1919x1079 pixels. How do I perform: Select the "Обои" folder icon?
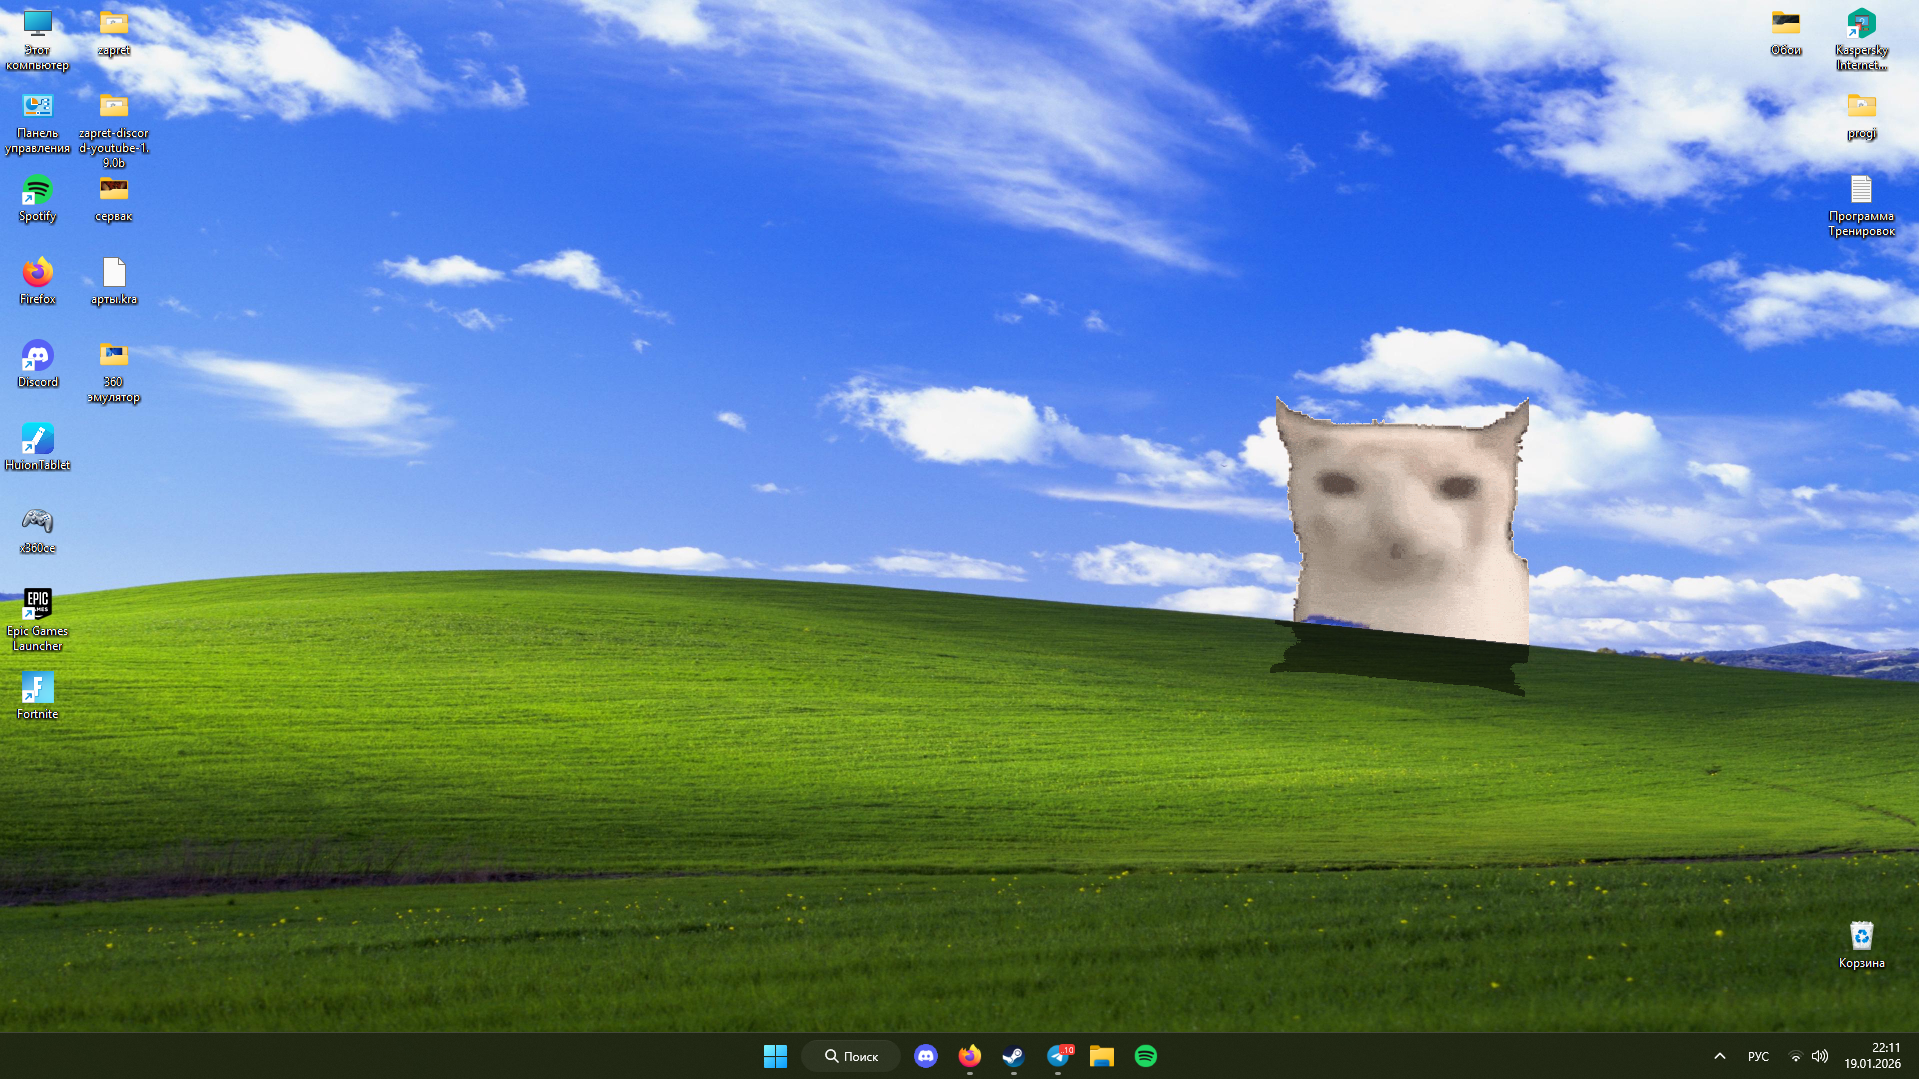(x=1786, y=32)
